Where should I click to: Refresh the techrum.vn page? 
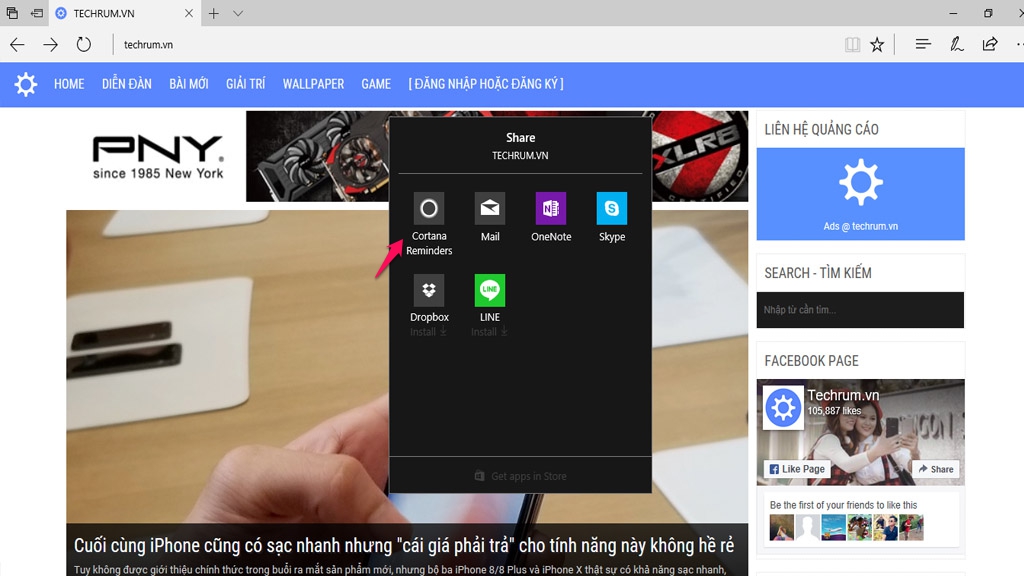84,44
